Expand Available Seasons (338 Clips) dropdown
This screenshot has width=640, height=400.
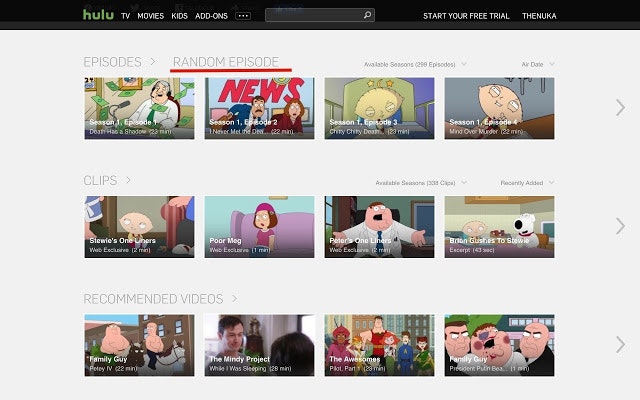pyautogui.click(x=421, y=183)
